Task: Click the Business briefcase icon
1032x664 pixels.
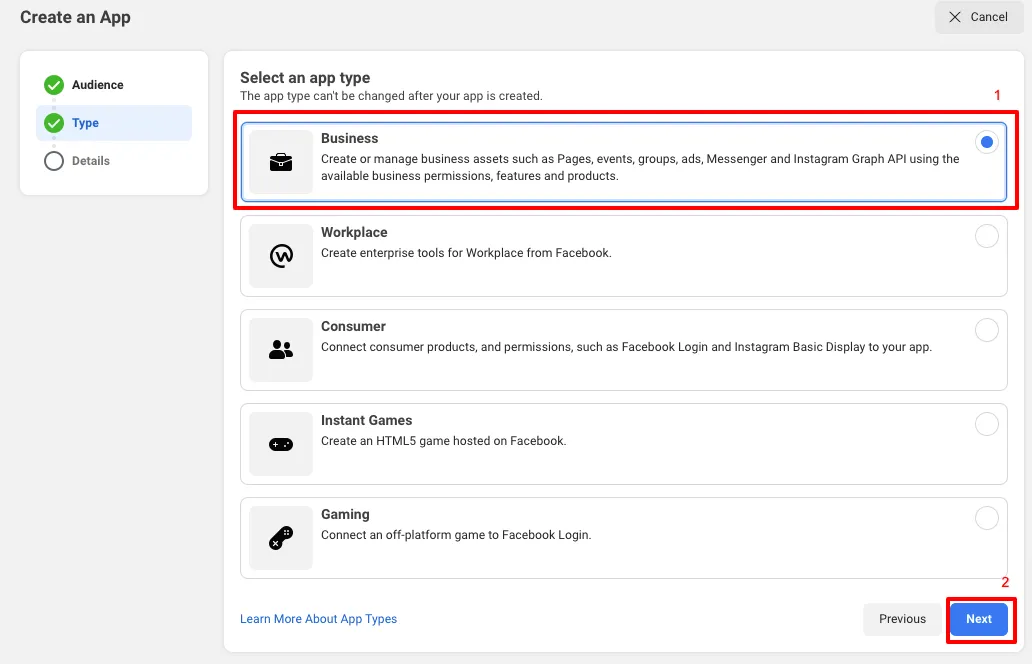Action: point(281,162)
